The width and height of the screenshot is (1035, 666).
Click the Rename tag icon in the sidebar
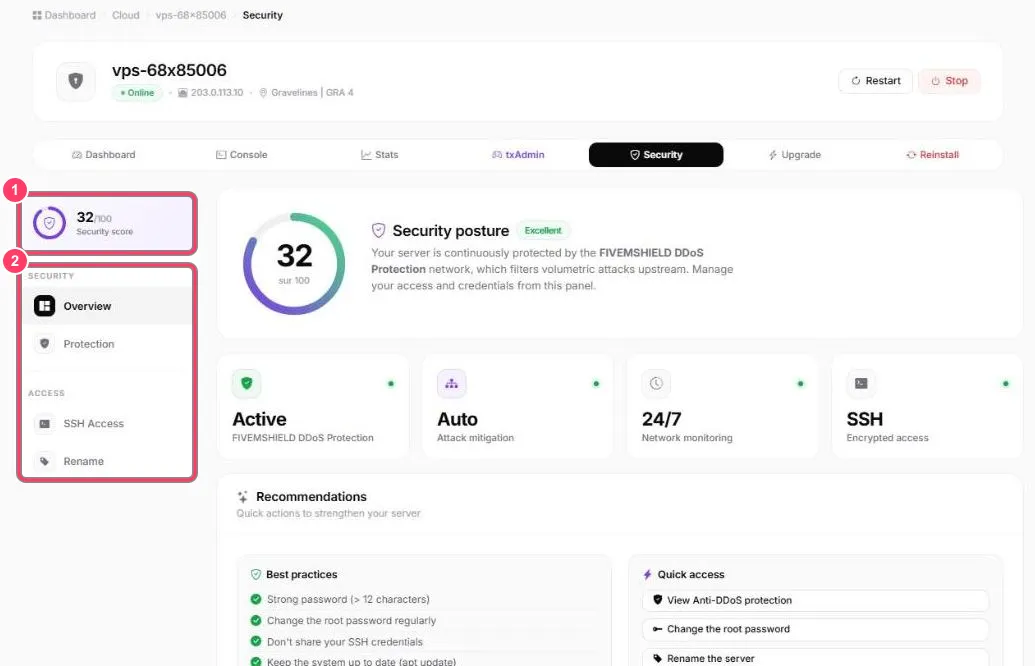pyautogui.click(x=44, y=461)
